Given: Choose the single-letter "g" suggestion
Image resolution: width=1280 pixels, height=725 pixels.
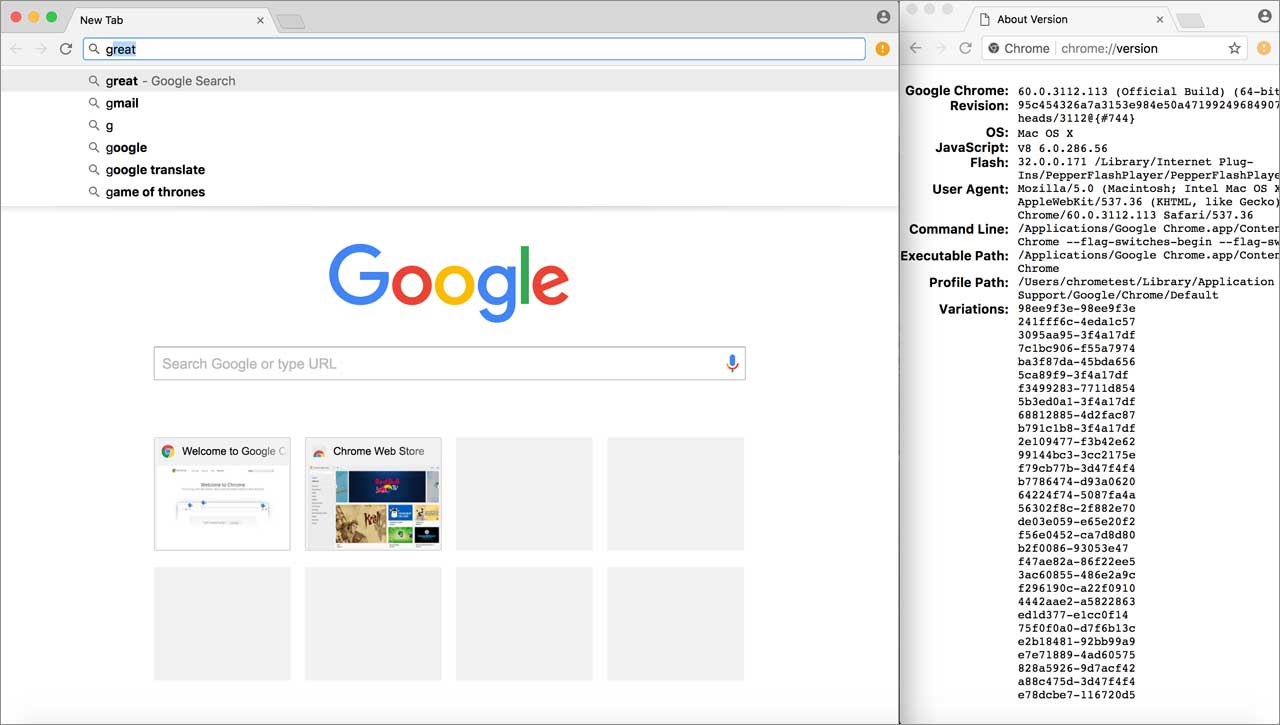Looking at the screenshot, I should click(449, 125).
